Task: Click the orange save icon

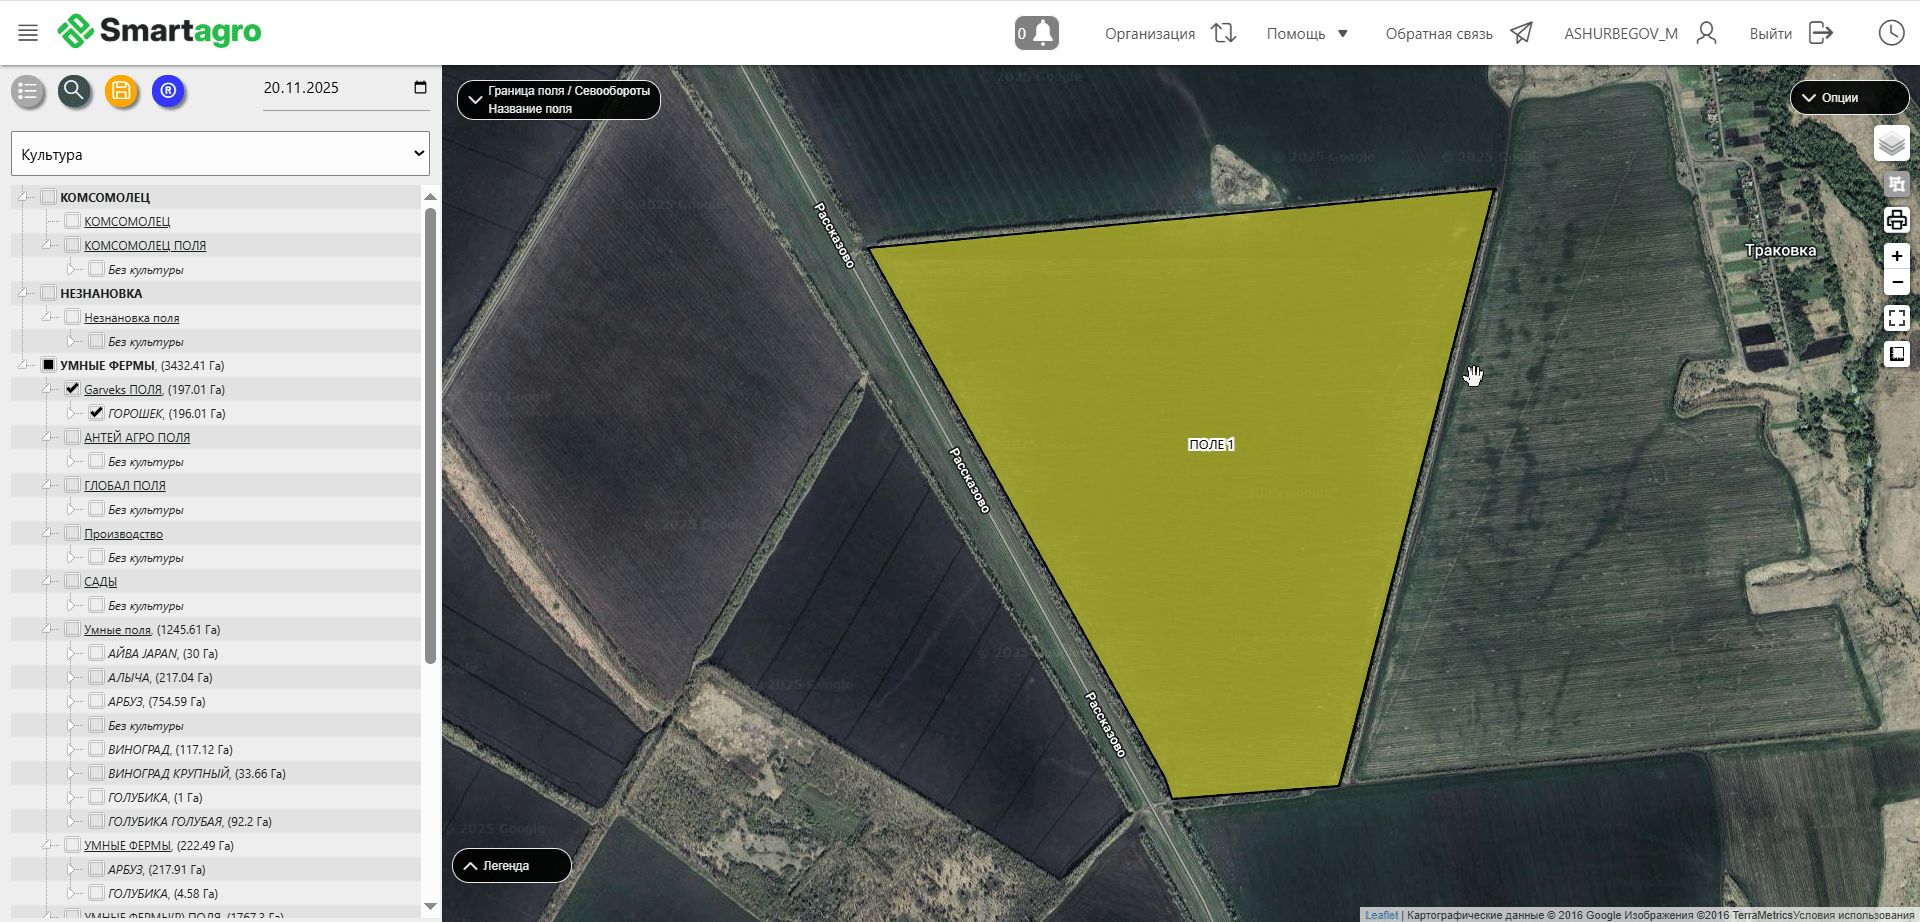Action: tap(121, 91)
